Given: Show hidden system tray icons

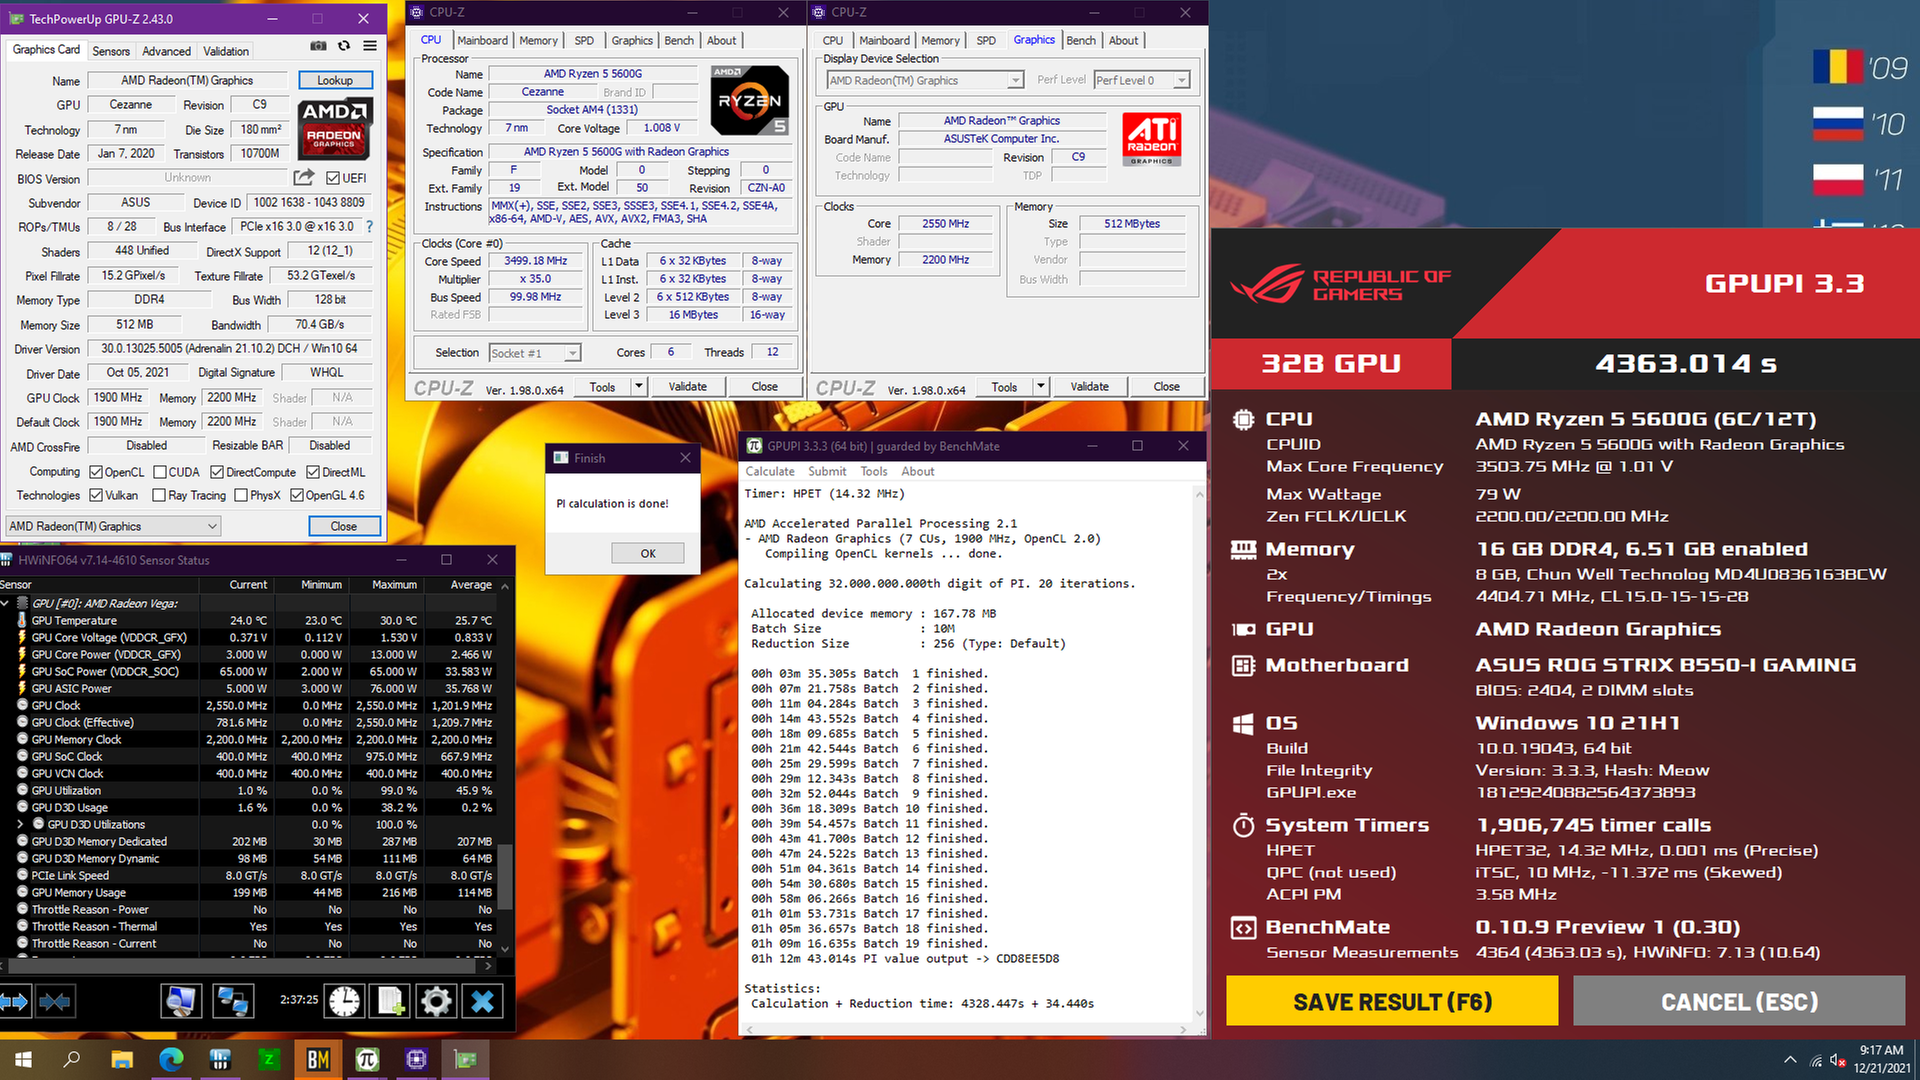Looking at the screenshot, I should click(1789, 1060).
